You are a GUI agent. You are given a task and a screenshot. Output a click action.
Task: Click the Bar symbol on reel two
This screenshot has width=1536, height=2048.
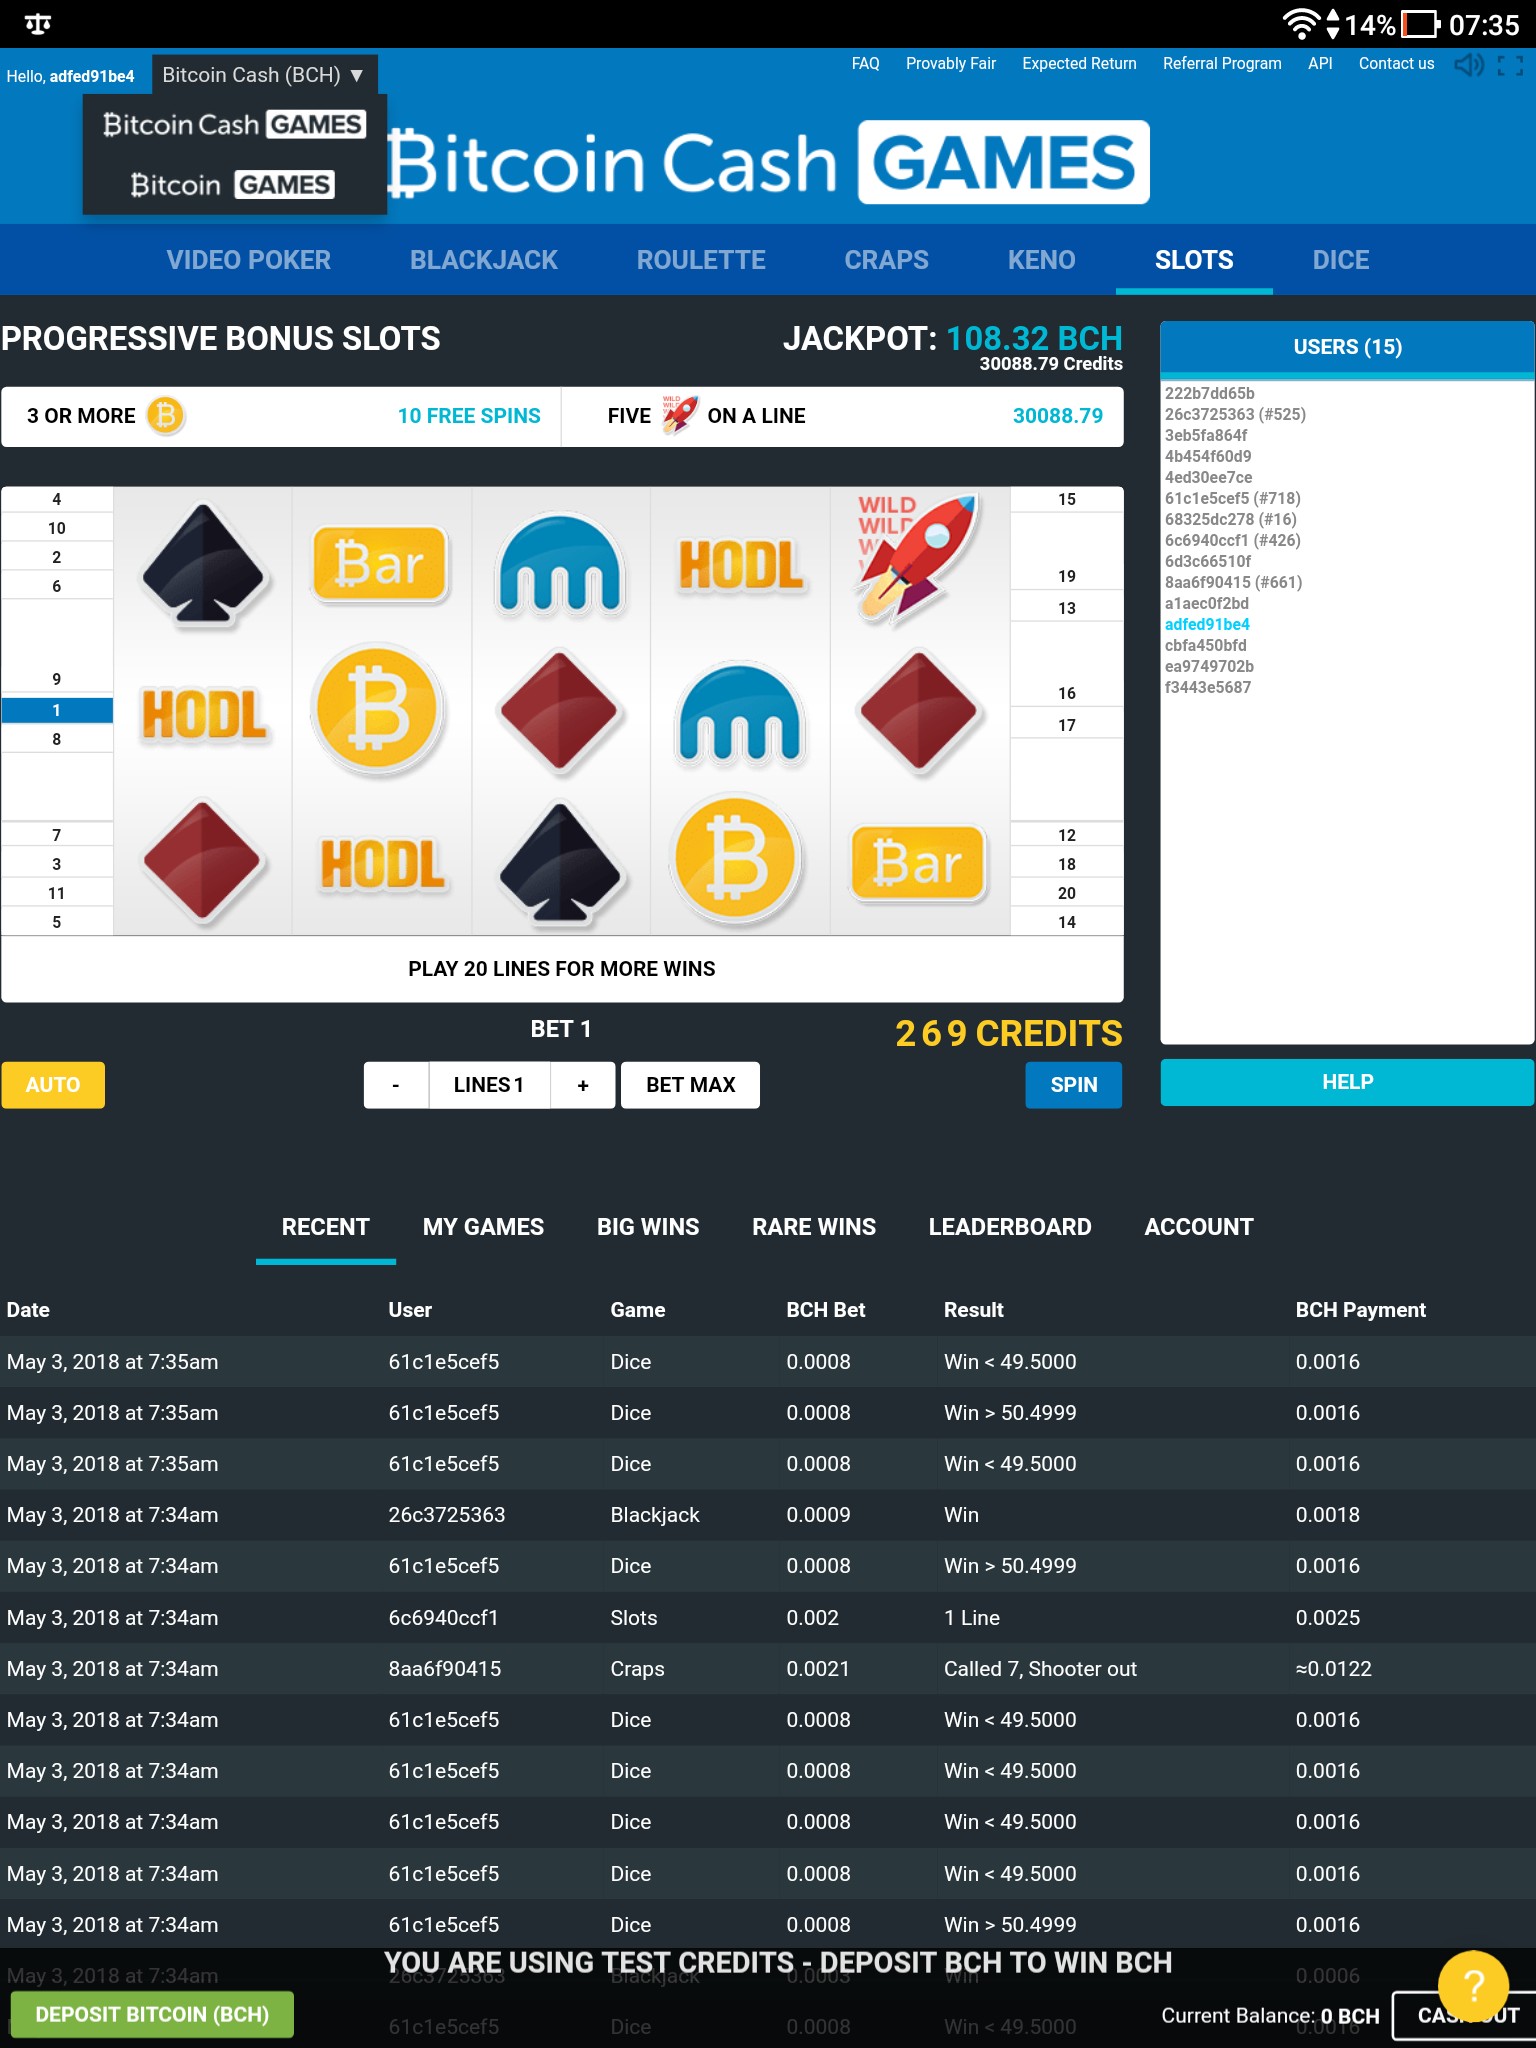[379, 563]
